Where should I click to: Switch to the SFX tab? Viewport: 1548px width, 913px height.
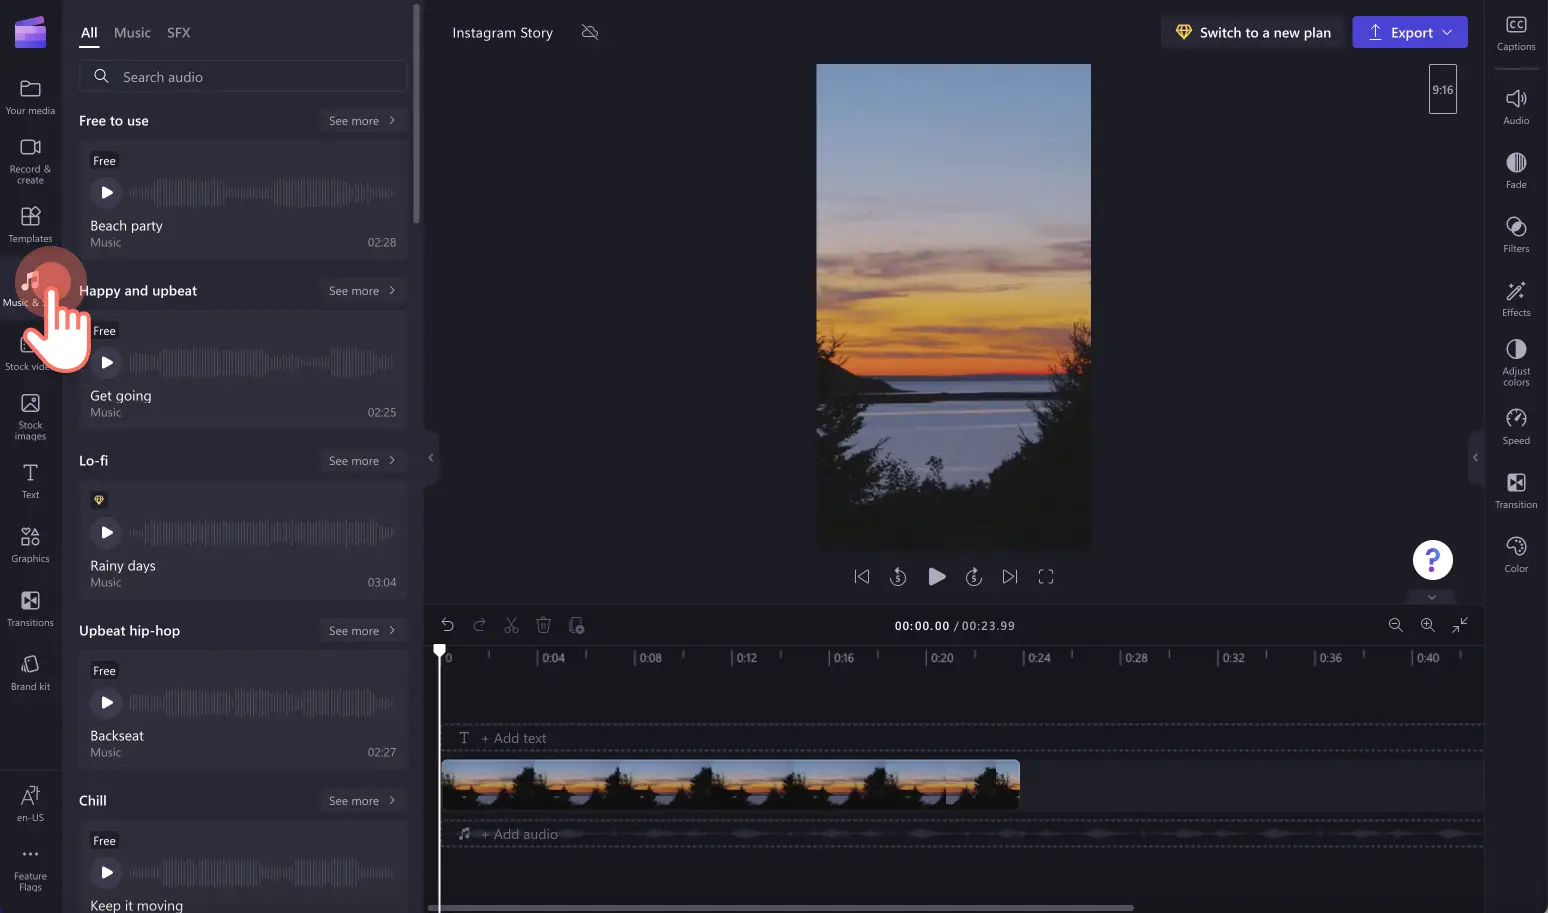coord(178,33)
